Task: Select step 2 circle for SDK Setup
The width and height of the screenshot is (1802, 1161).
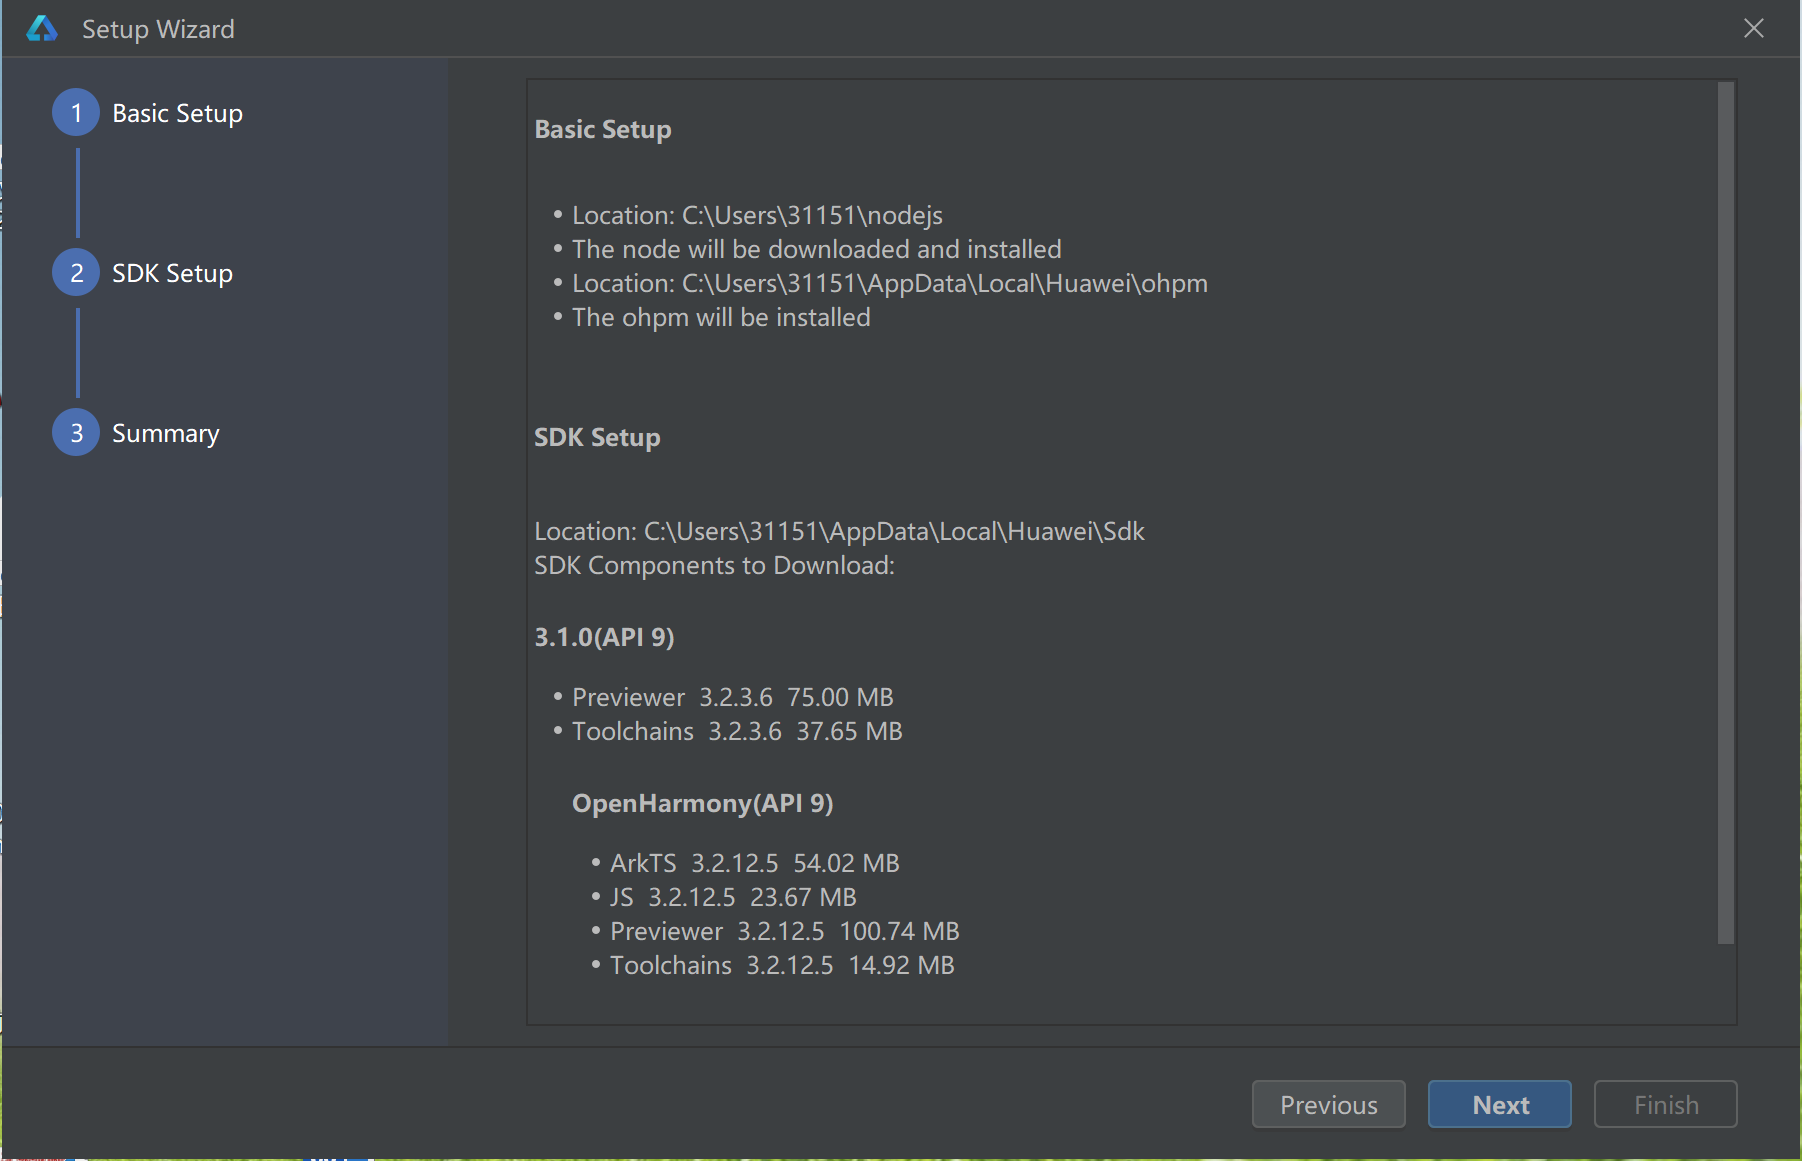Action: click(x=76, y=273)
